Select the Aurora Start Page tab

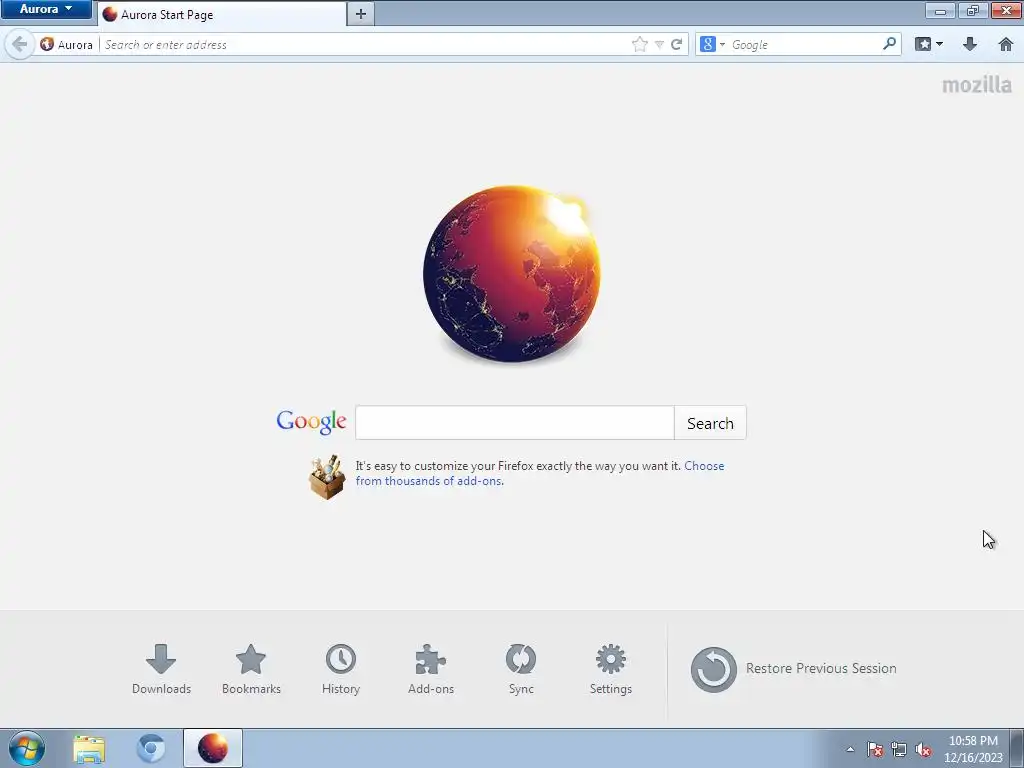coord(222,14)
